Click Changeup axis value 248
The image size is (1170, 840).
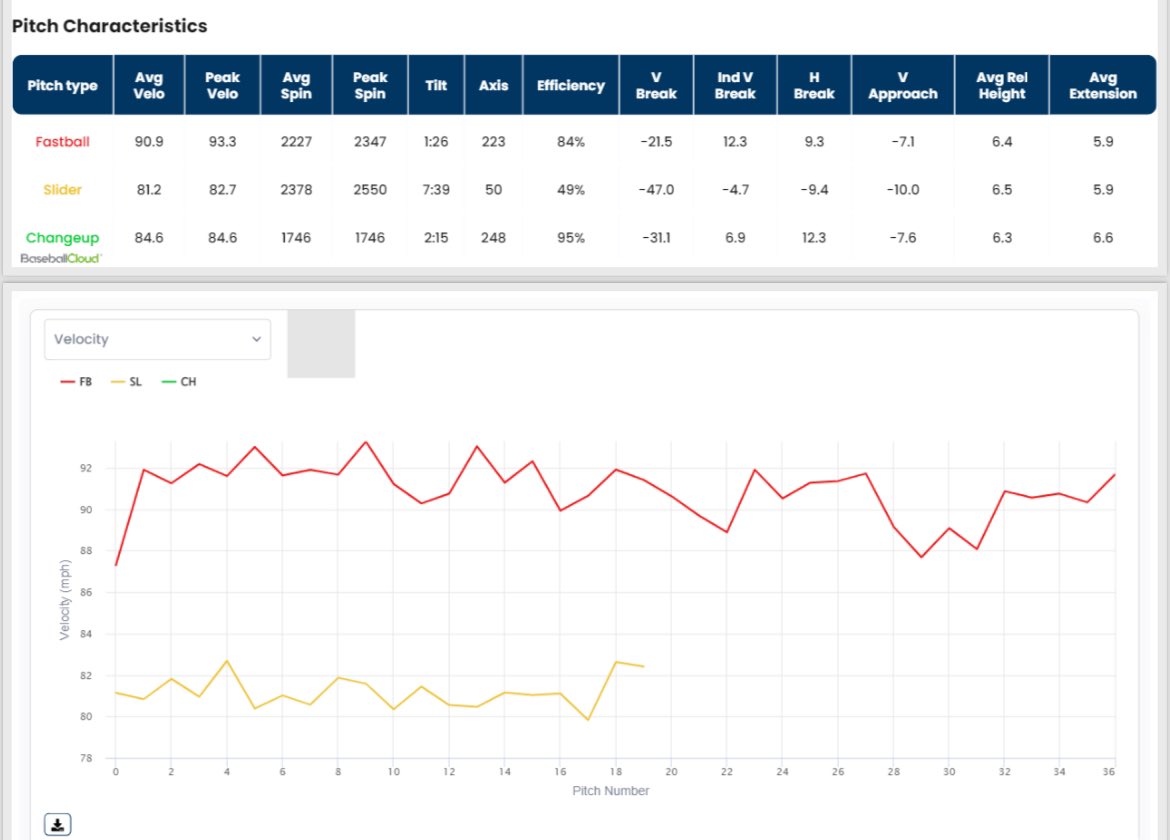pos(493,238)
